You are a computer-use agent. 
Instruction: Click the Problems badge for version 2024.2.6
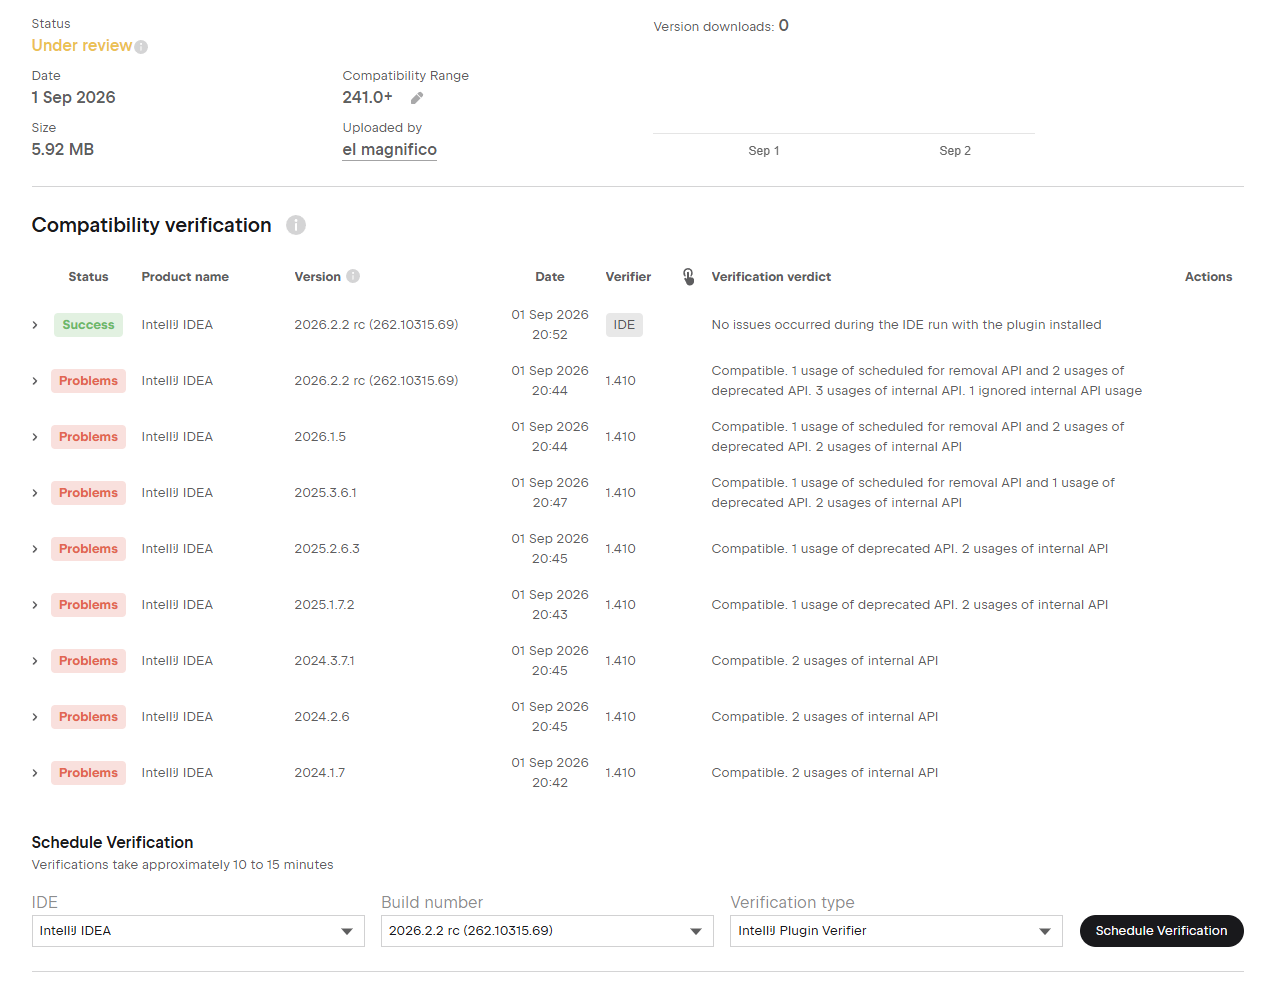88,717
